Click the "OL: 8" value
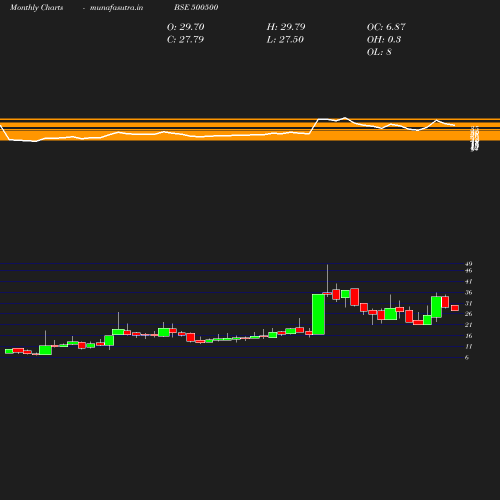The height and width of the screenshot is (500, 500). [379, 52]
